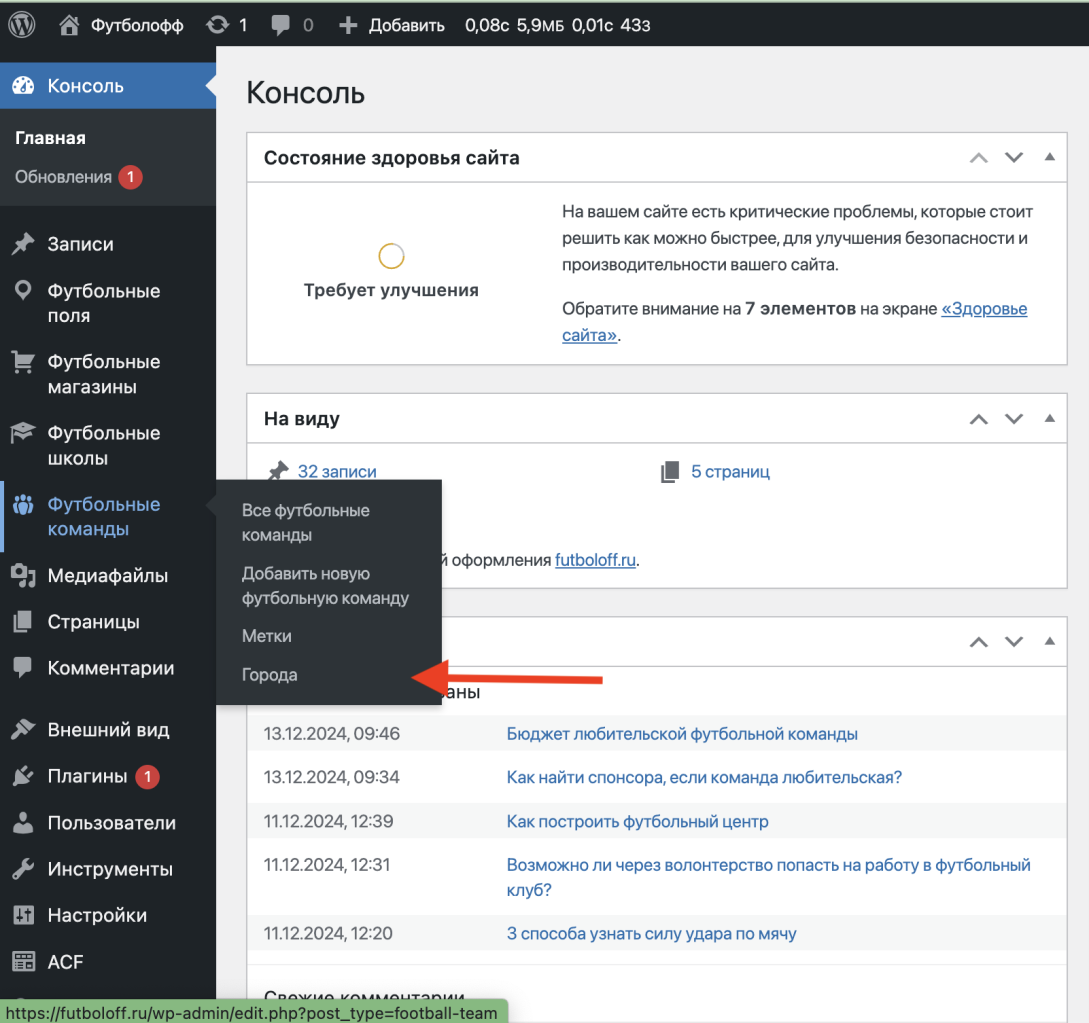Viewport: 1089px width, 1023px height.
Task: Open the comments bubble in admin bar
Action: [281, 25]
